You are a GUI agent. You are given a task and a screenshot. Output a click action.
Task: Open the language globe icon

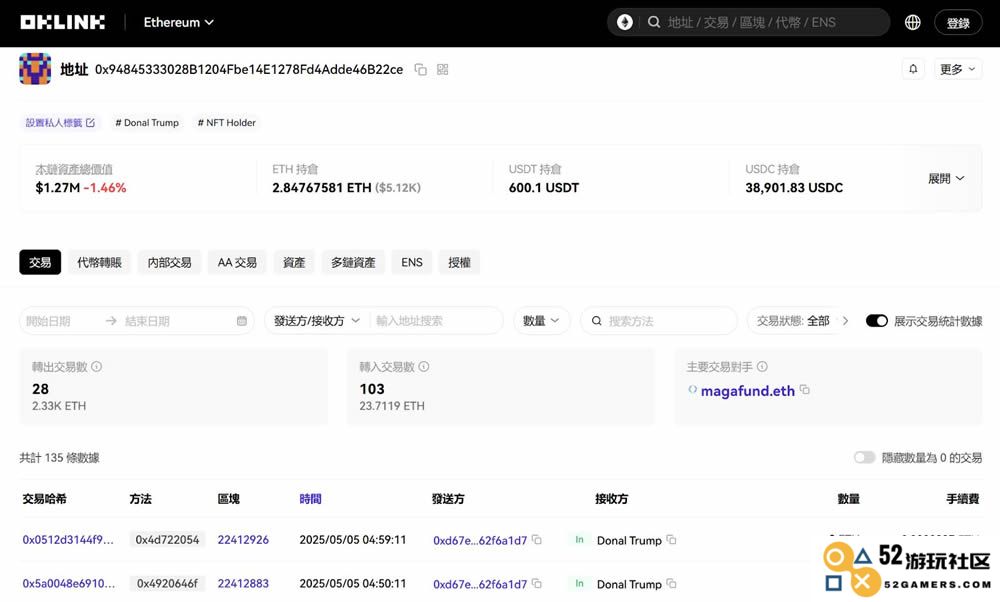click(x=913, y=22)
